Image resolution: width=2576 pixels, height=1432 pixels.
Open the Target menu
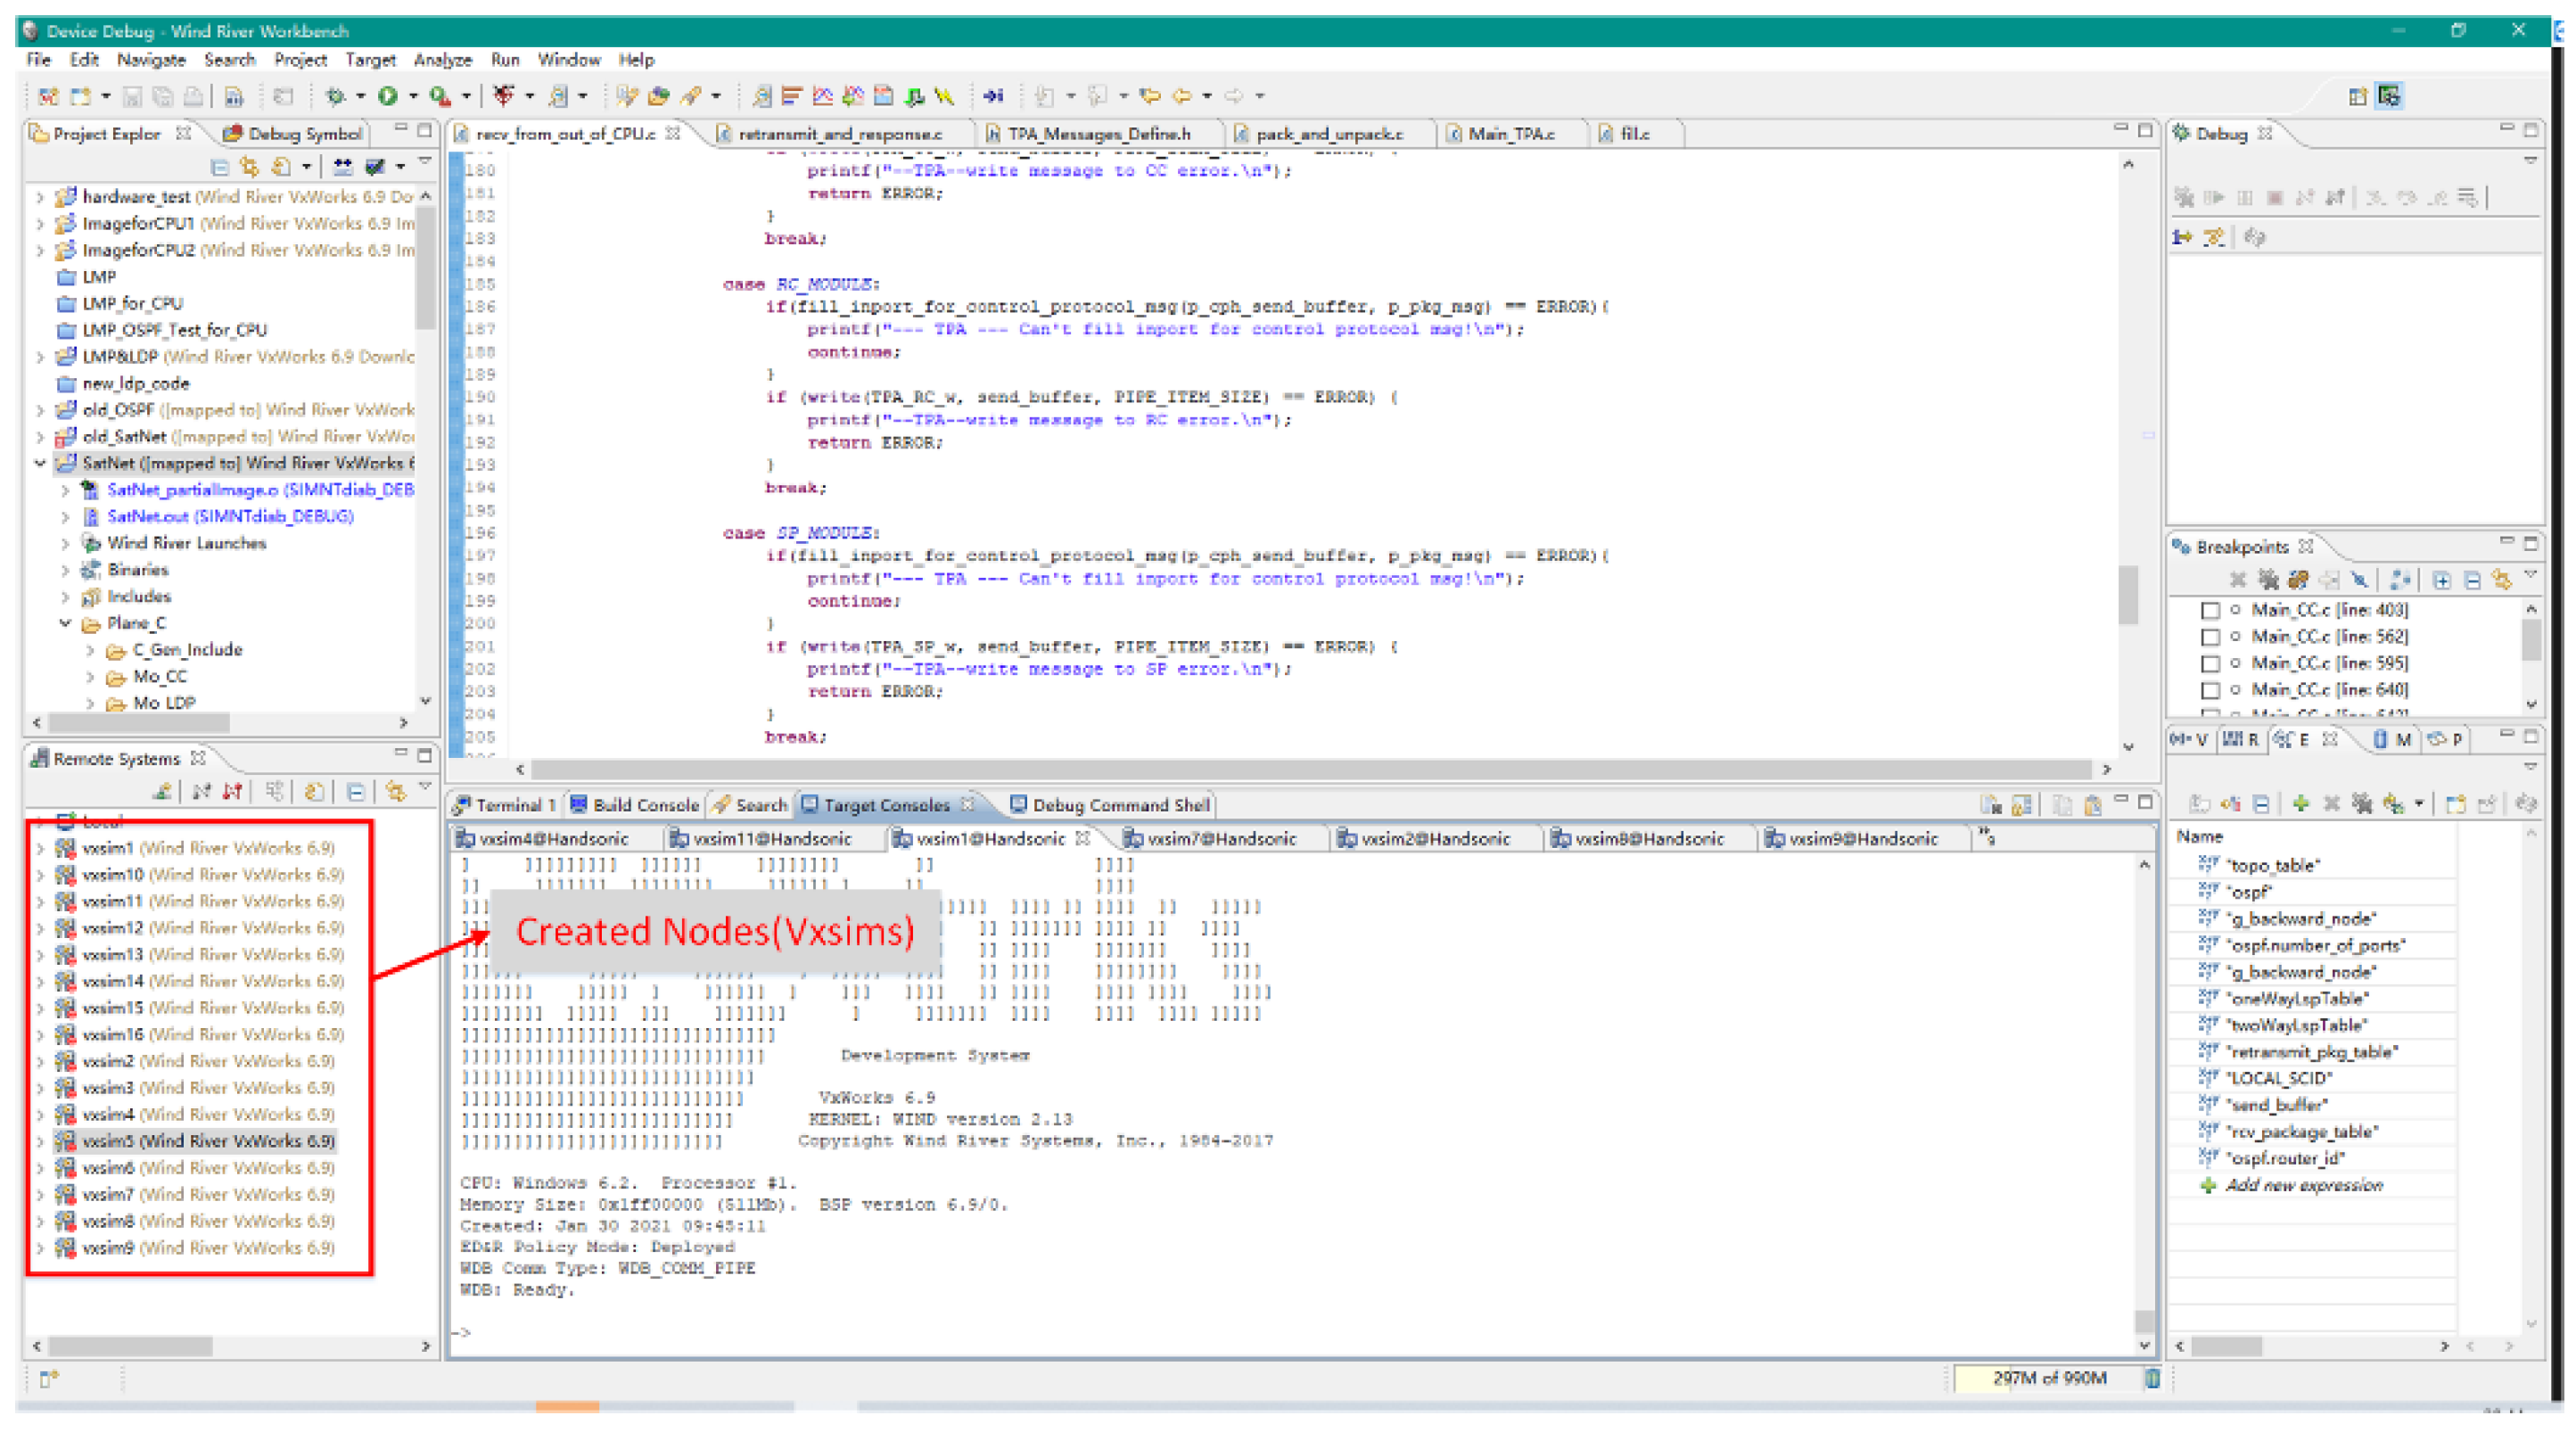point(370,60)
